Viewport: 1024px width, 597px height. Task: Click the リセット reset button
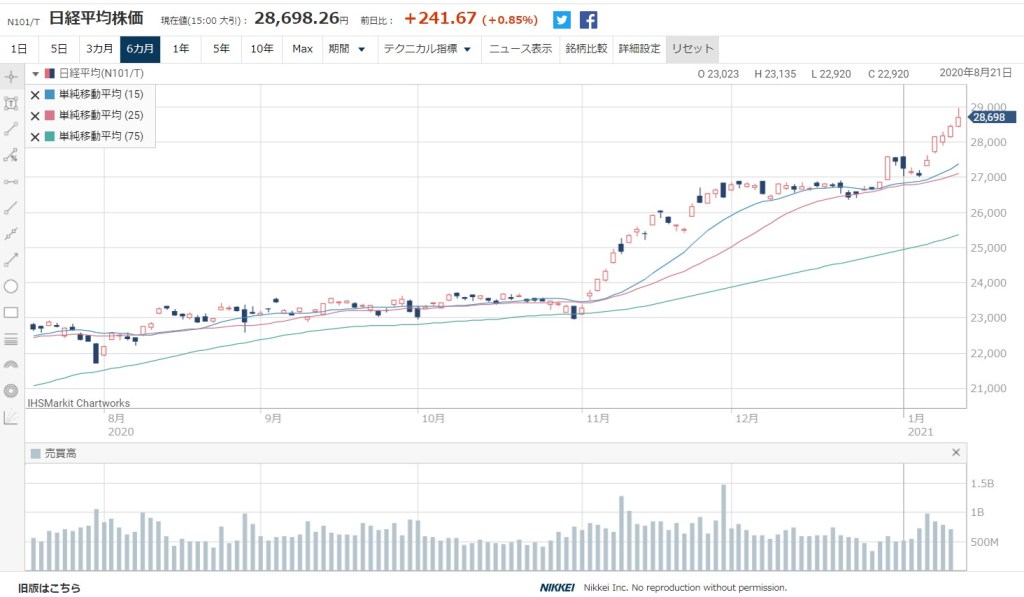[692, 49]
